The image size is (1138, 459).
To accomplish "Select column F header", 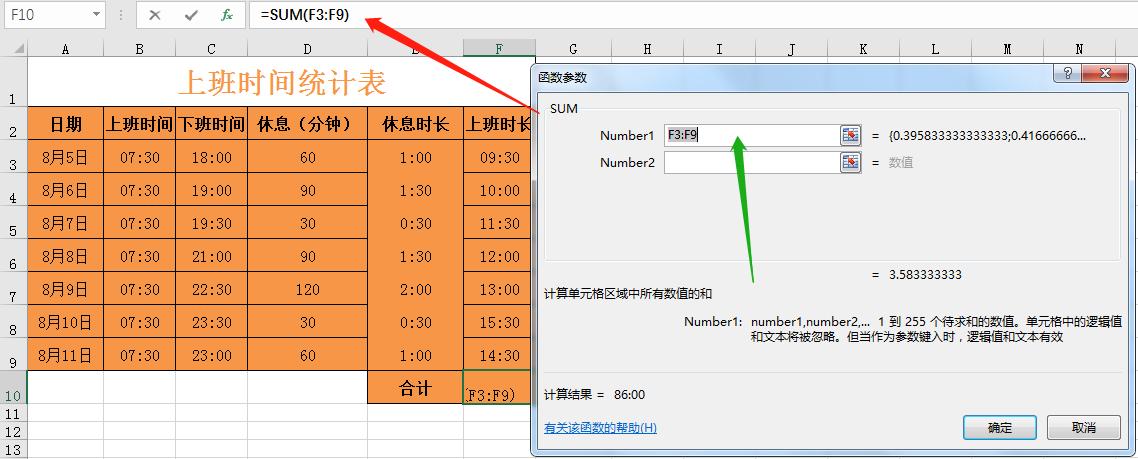I will tap(499, 49).
